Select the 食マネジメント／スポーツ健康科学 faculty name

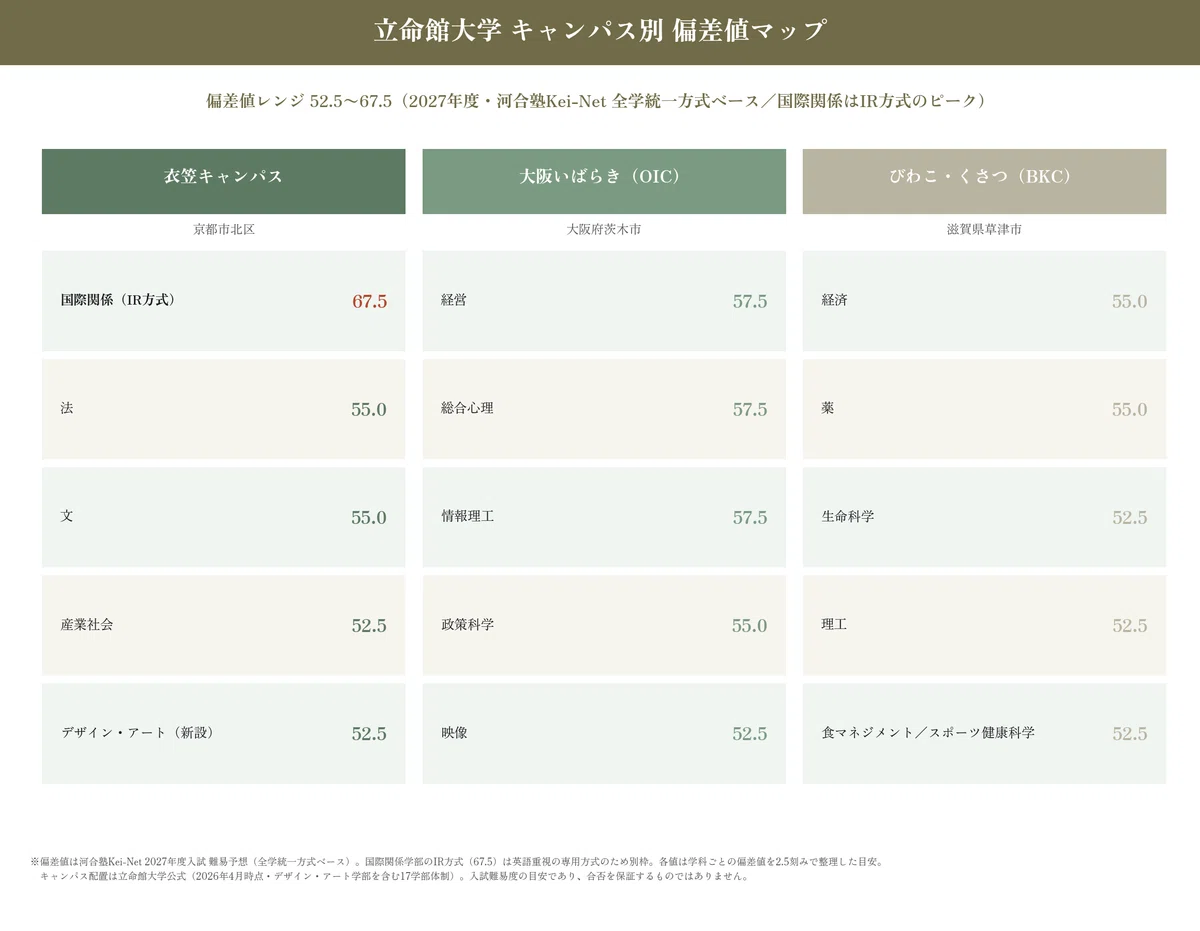[928, 732]
